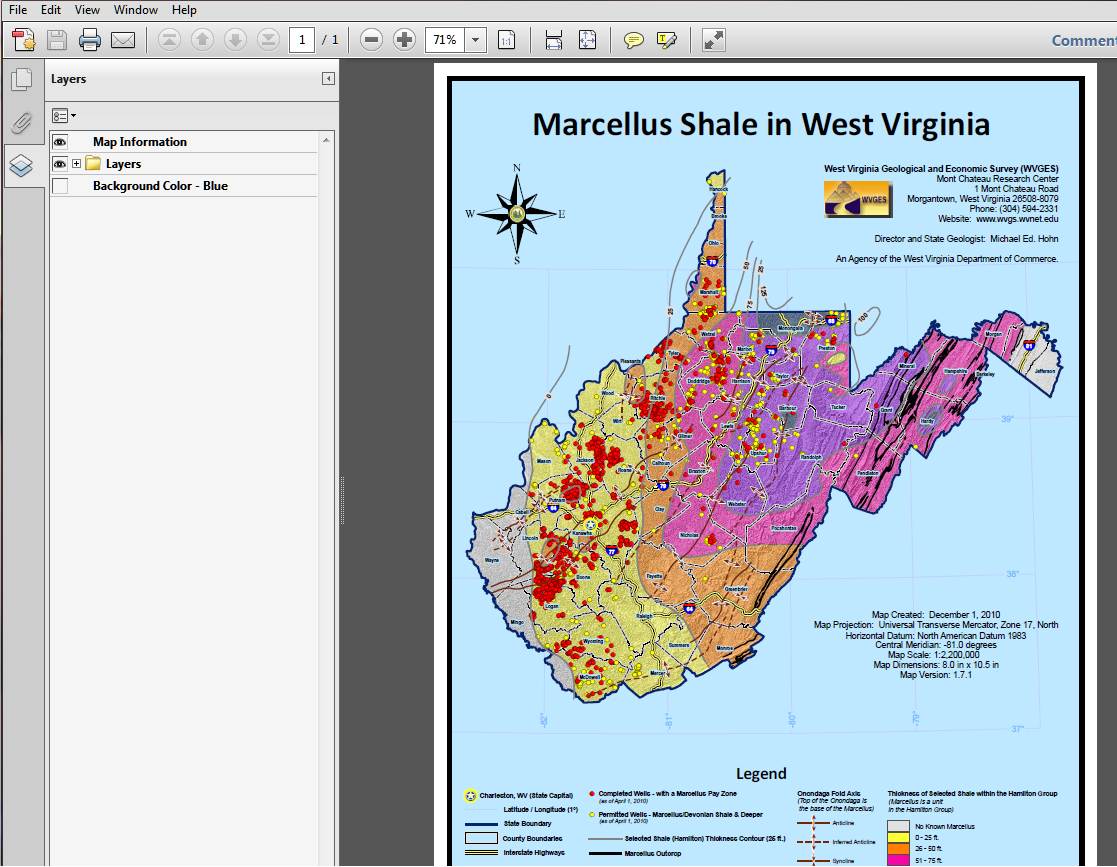
Task: Save the document with floppy icon
Action: point(57,40)
